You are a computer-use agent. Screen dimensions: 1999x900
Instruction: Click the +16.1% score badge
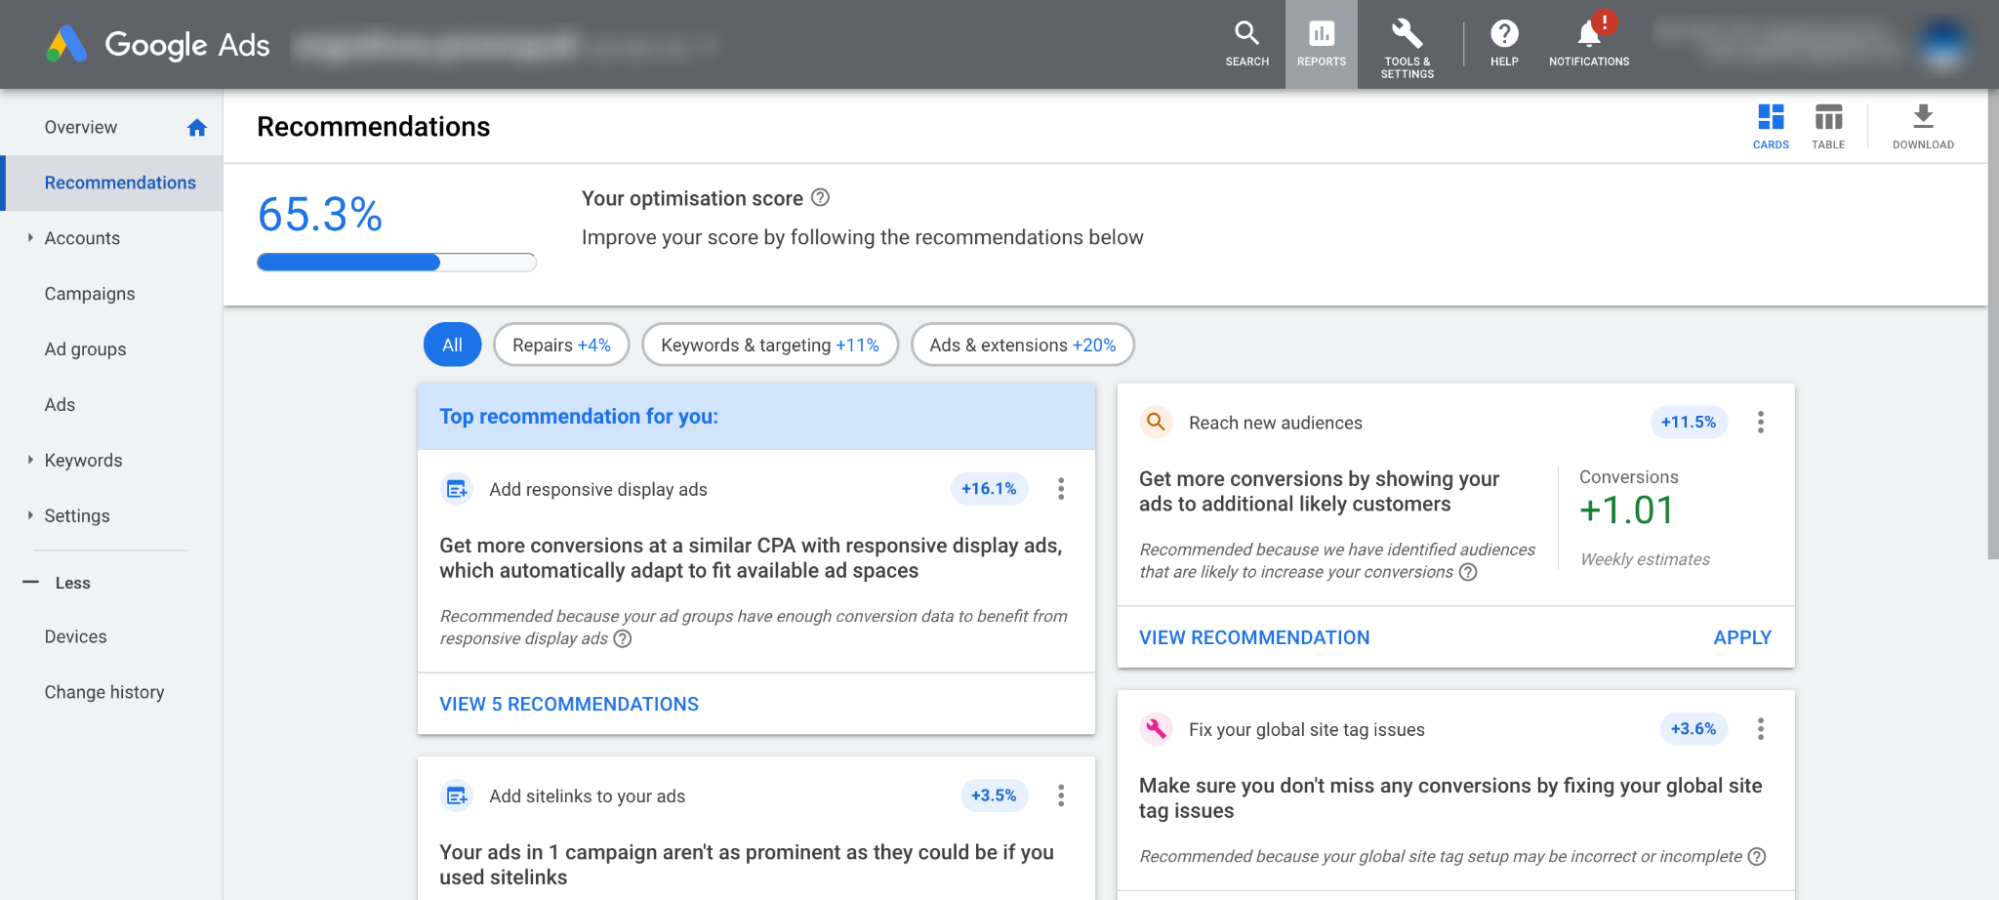click(989, 489)
